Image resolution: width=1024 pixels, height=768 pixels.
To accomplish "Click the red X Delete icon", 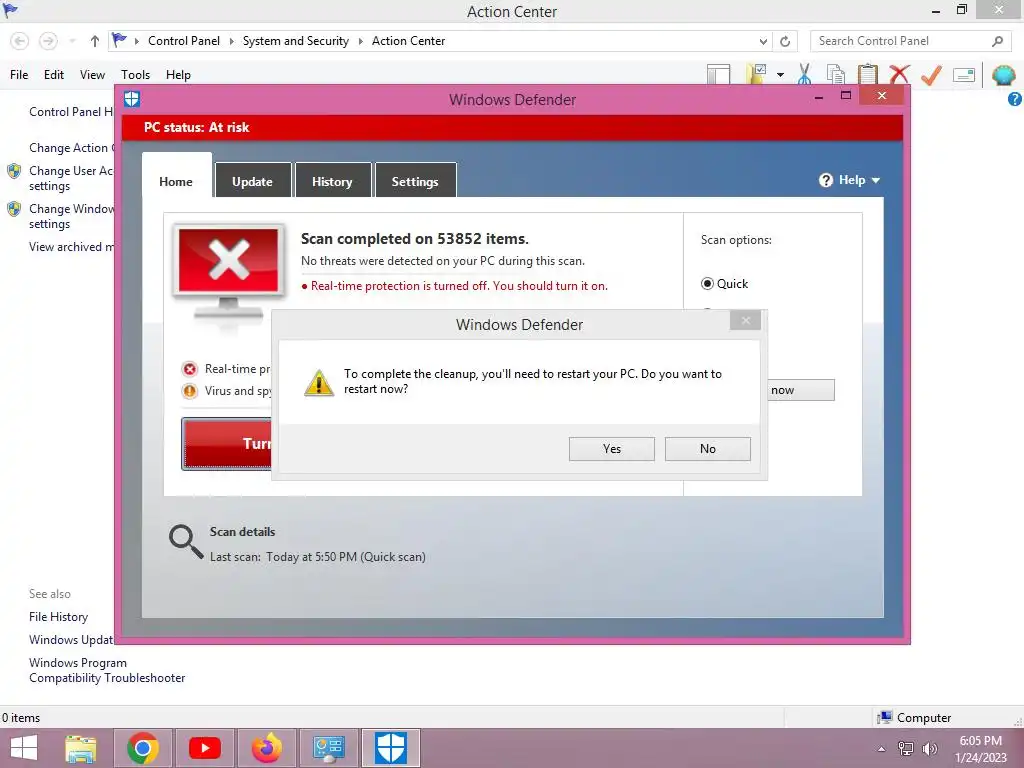I will [x=899, y=74].
